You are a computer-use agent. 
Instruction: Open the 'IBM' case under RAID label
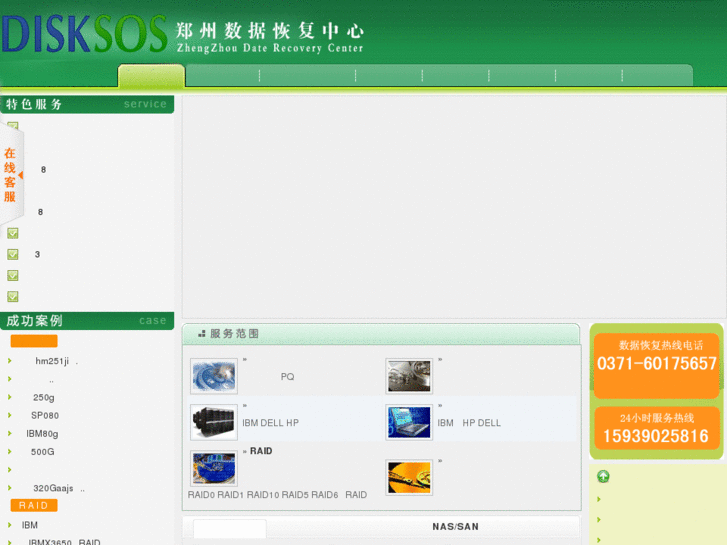pos(30,525)
